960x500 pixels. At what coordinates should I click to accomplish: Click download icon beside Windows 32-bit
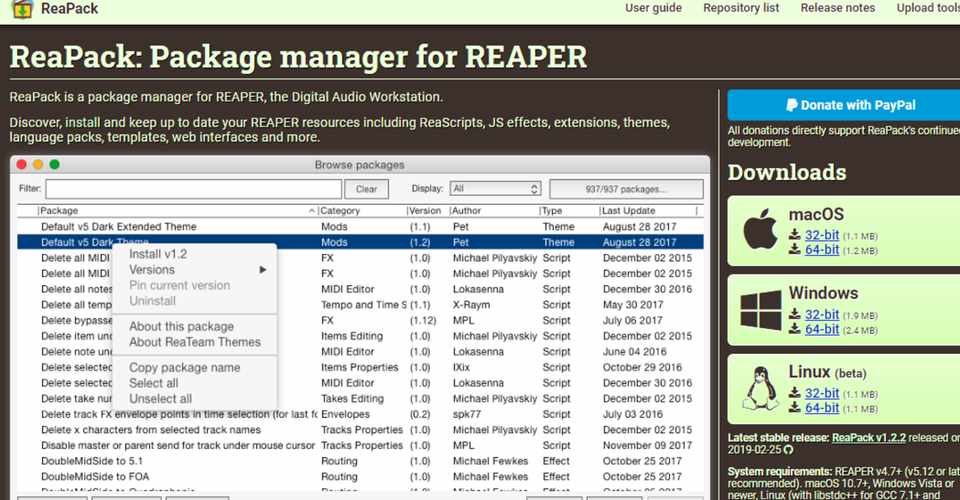tap(795, 314)
